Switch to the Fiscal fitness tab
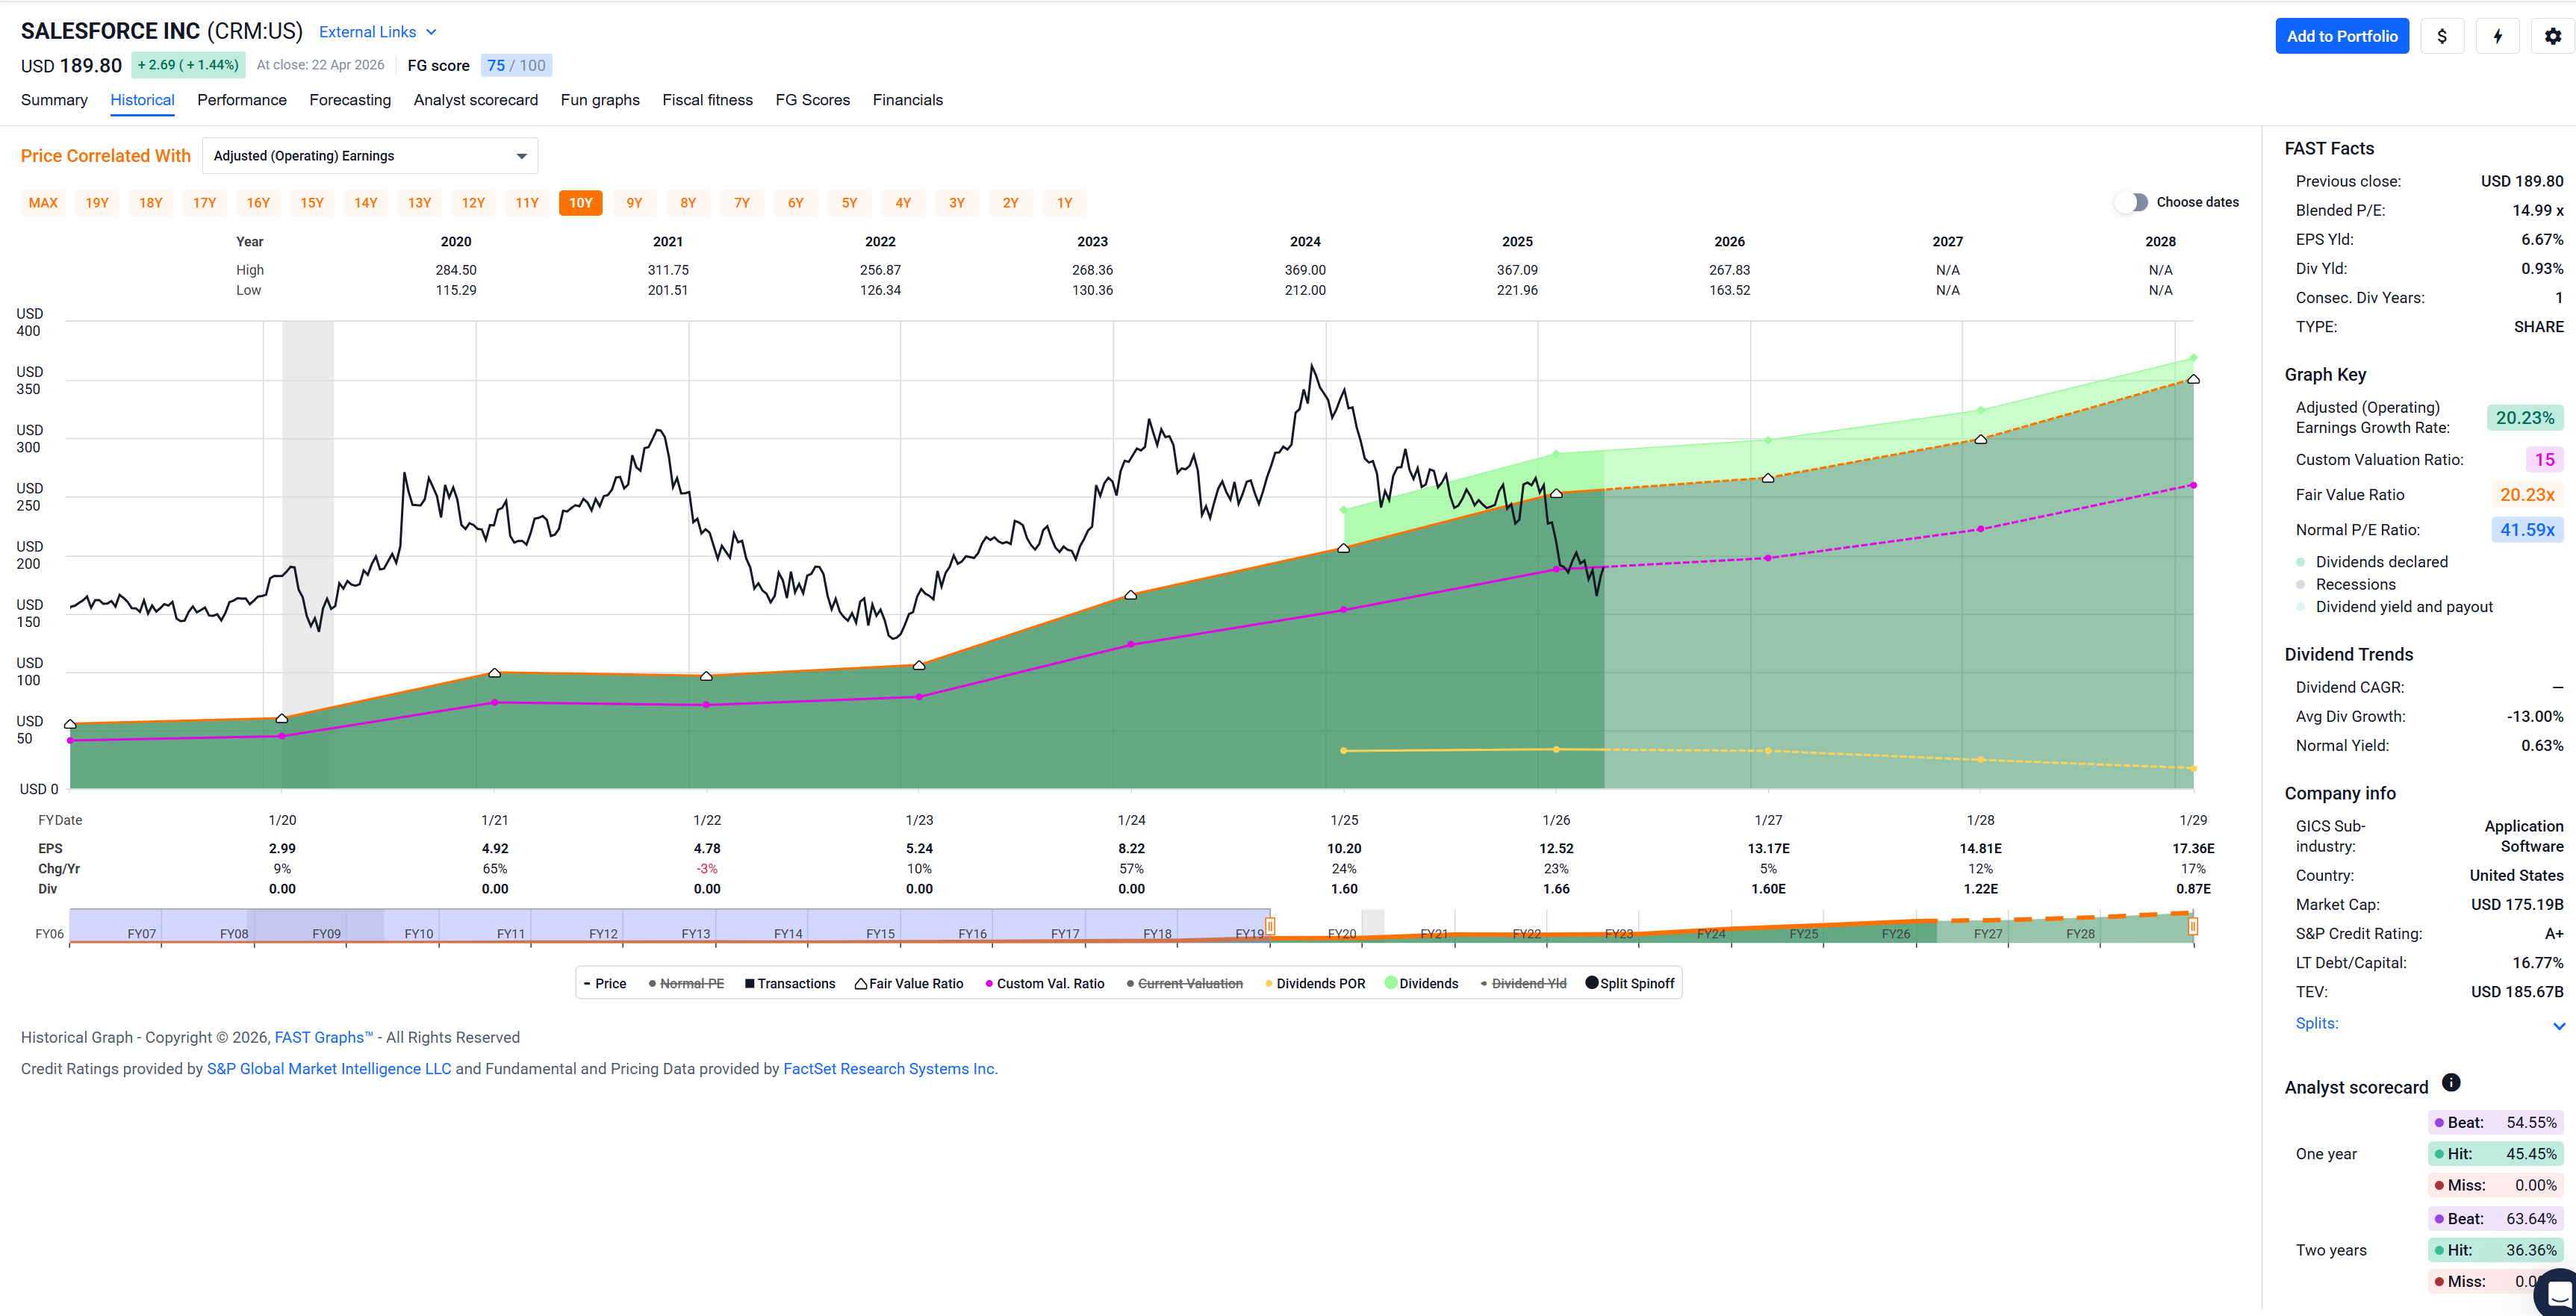 [707, 100]
